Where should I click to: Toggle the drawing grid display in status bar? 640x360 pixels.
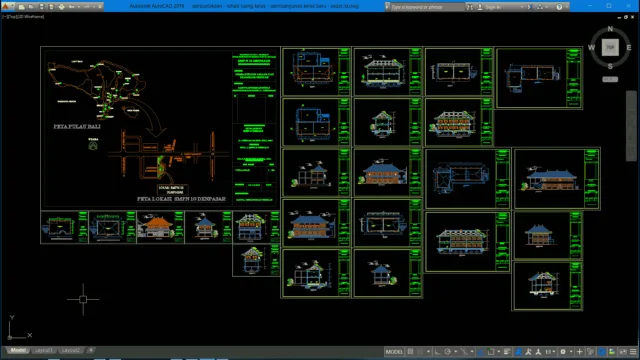tap(410, 352)
